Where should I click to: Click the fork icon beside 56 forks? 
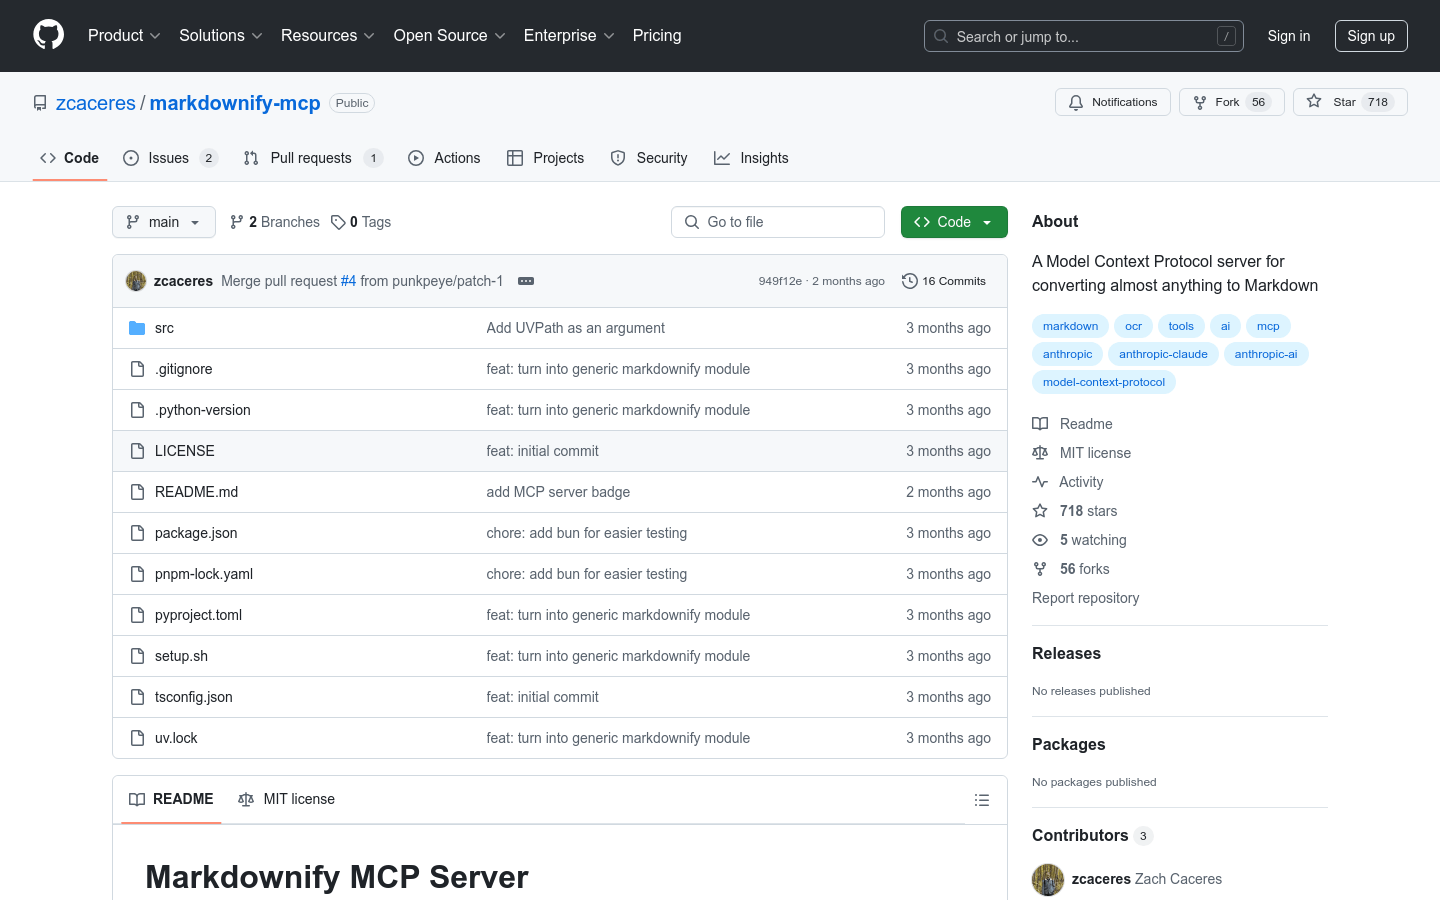[x=1040, y=569]
